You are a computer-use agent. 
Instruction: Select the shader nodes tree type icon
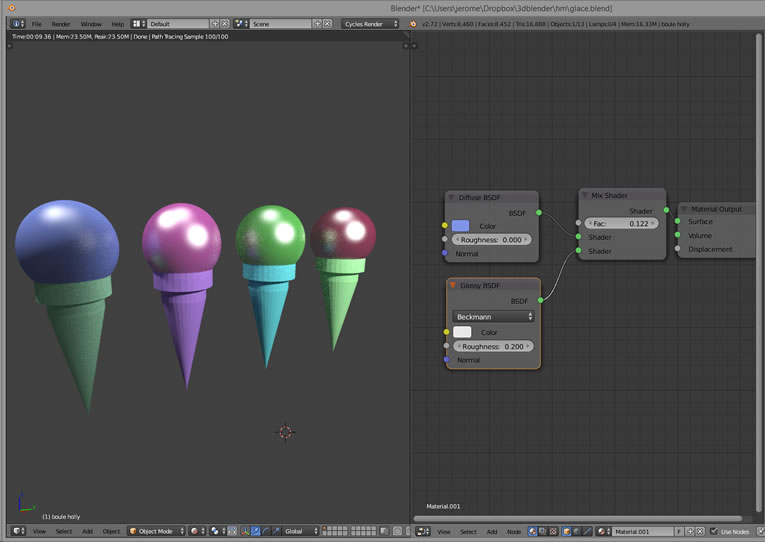coord(534,531)
